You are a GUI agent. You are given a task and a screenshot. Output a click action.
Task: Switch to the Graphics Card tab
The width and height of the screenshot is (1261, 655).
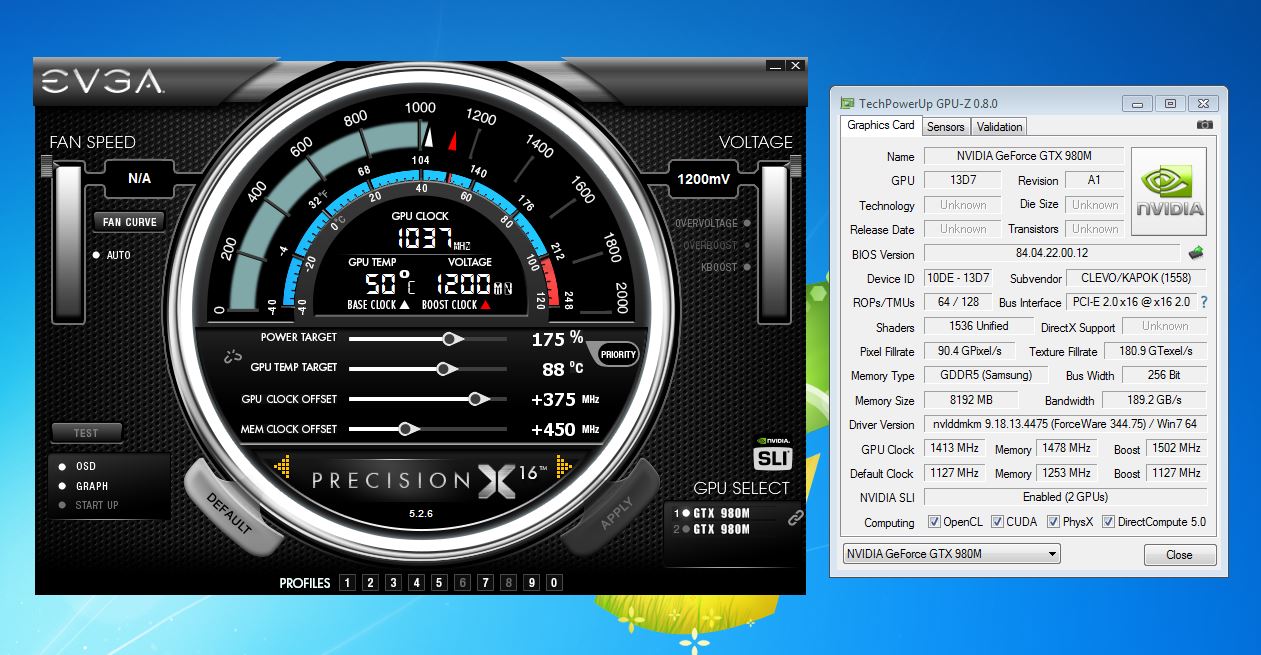click(x=880, y=125)
